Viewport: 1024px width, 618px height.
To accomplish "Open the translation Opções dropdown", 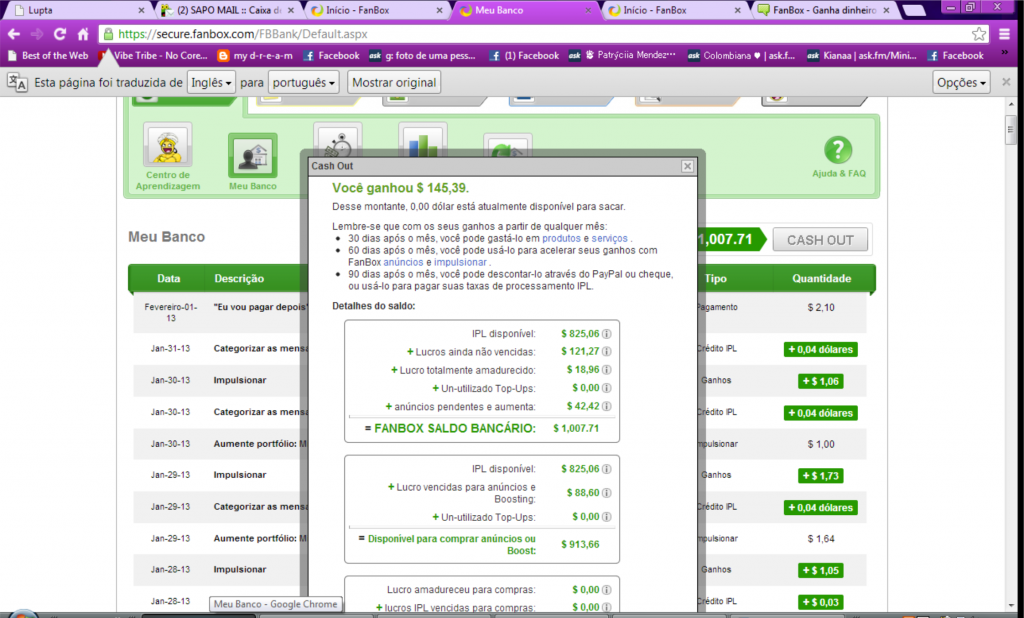I will tap(961, 83).
